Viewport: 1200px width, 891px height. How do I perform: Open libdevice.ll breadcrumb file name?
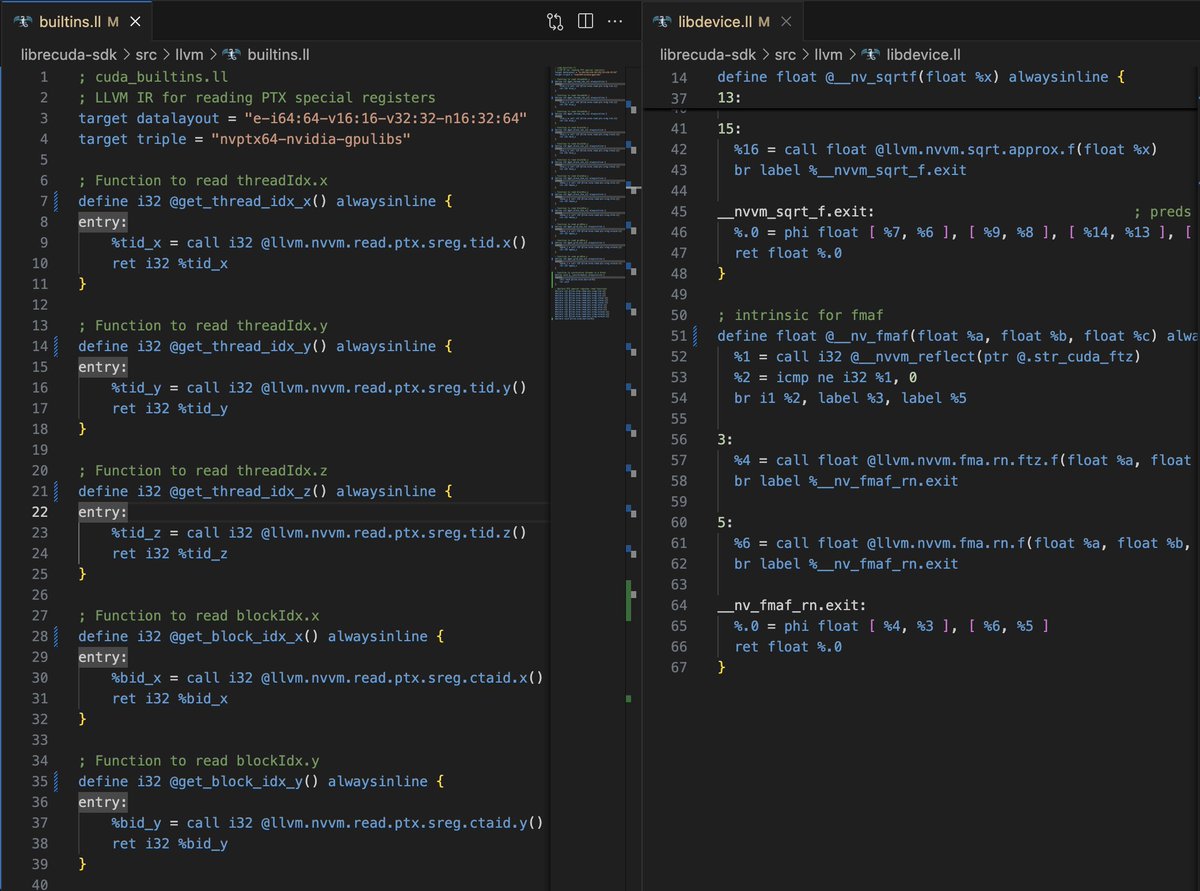point(923,55)
